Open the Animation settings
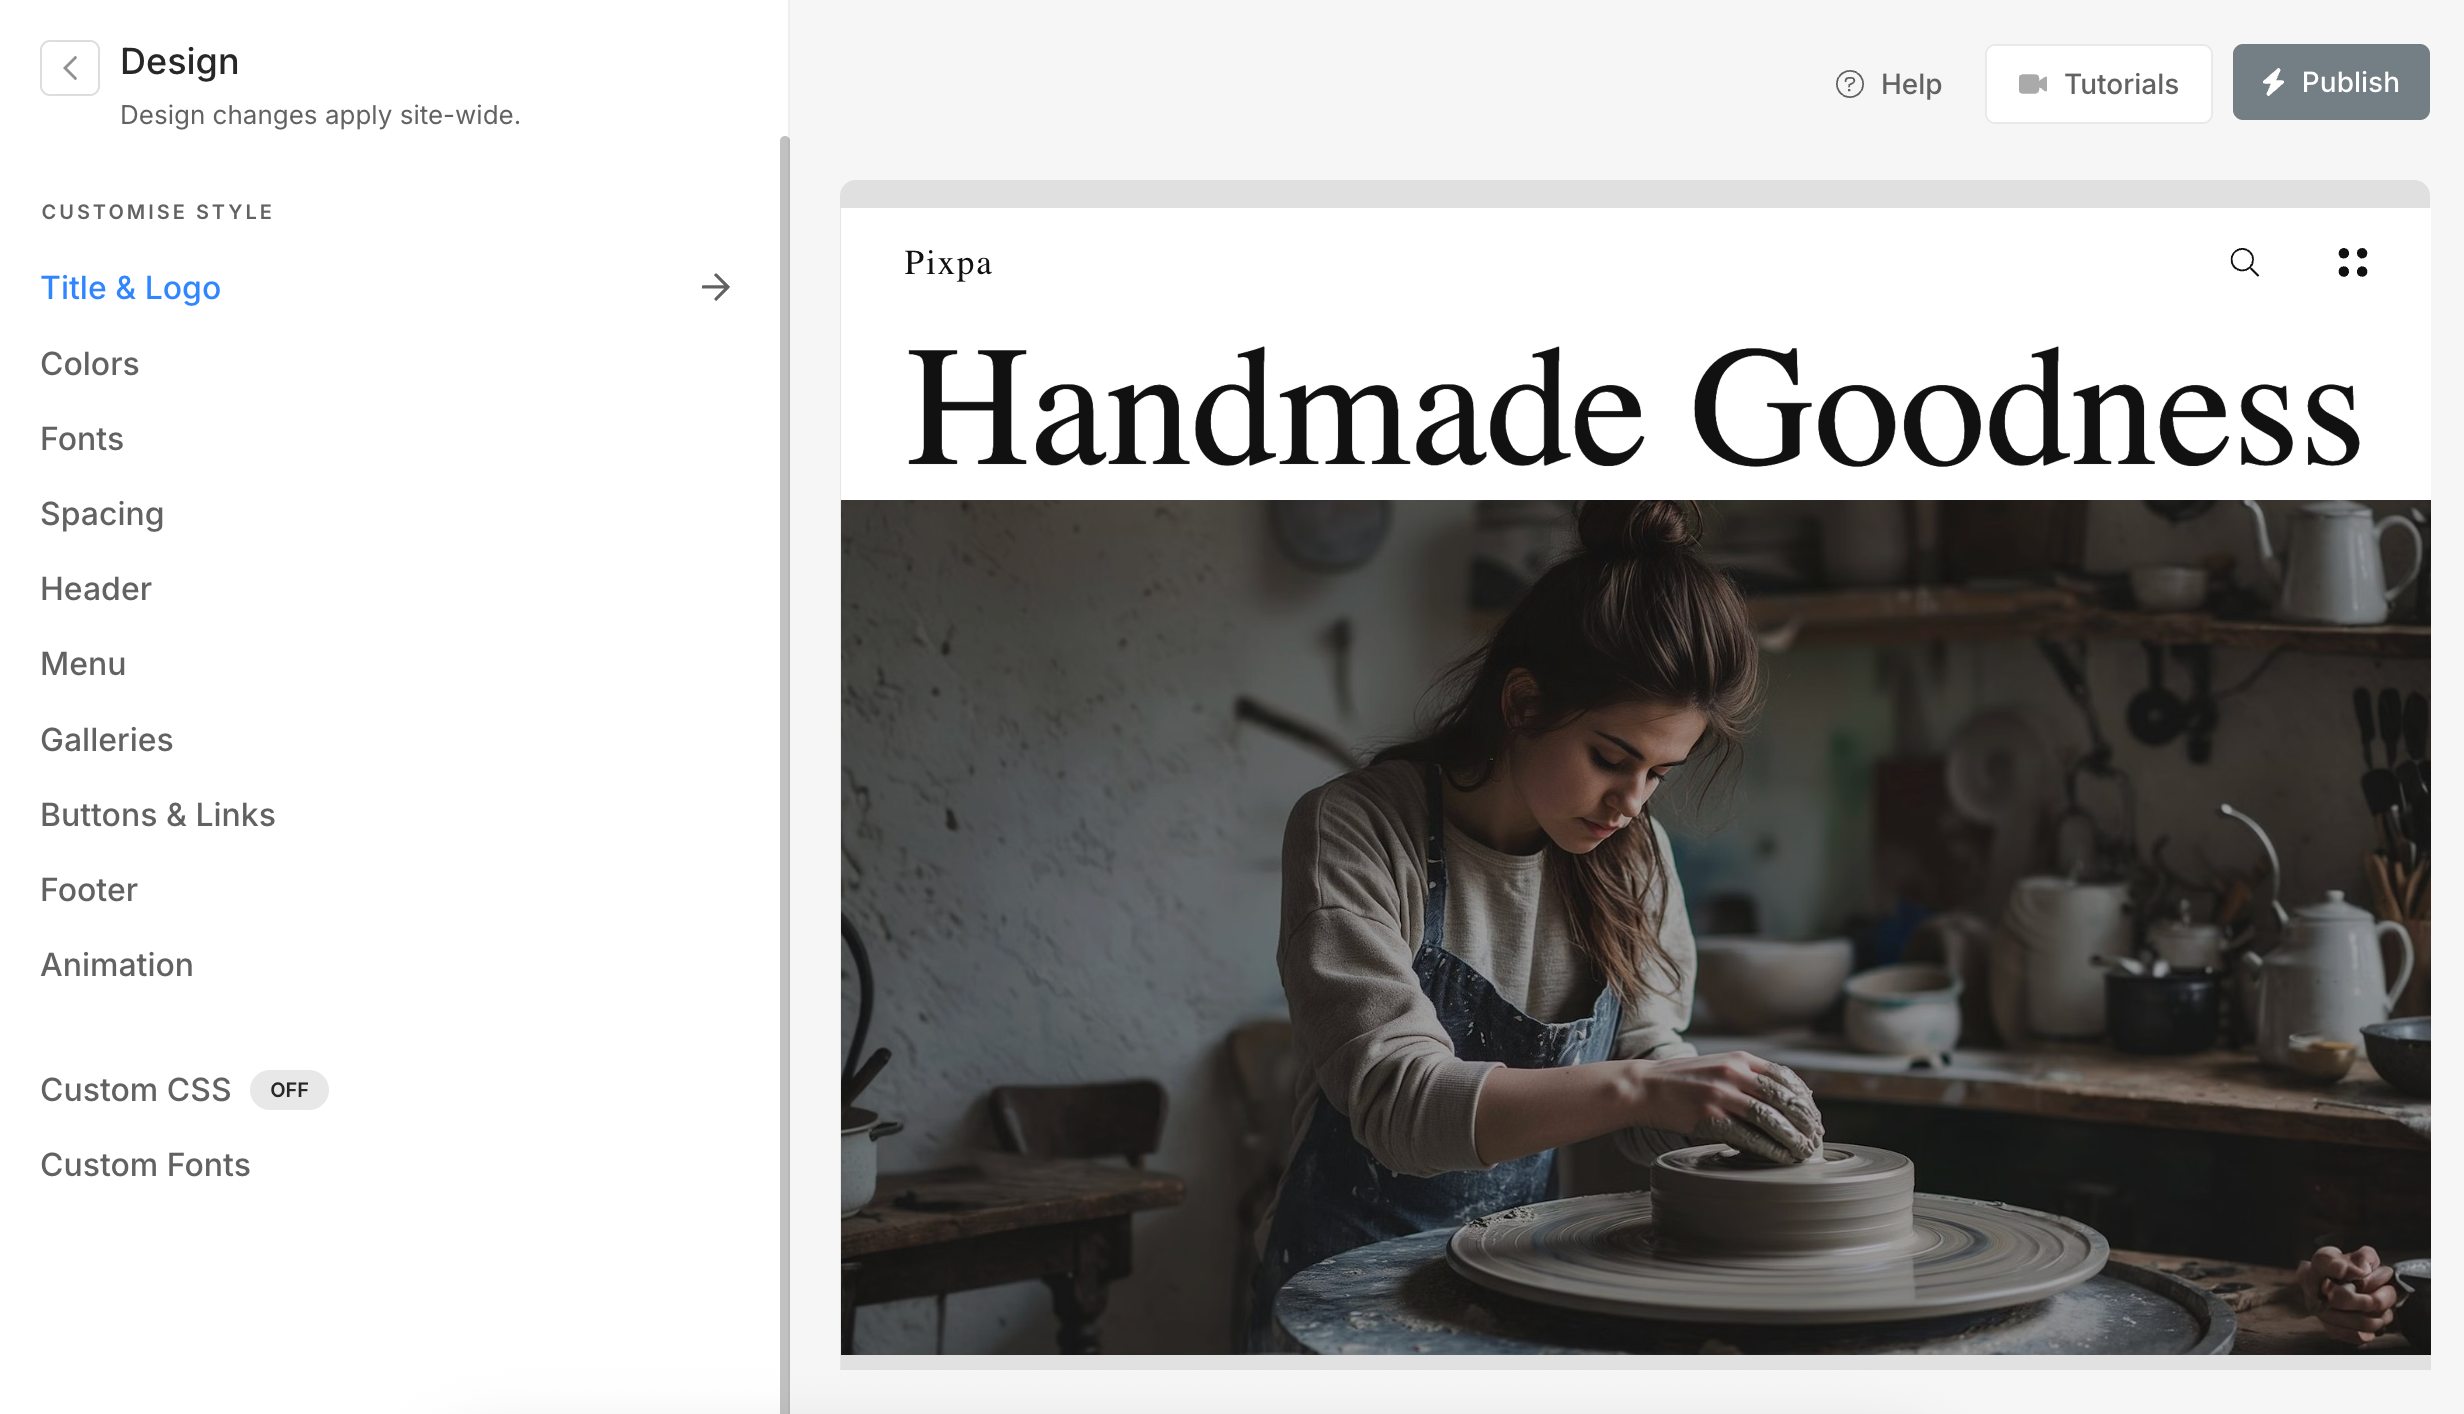This screenshot has height=1414, width=2464. 117,965
